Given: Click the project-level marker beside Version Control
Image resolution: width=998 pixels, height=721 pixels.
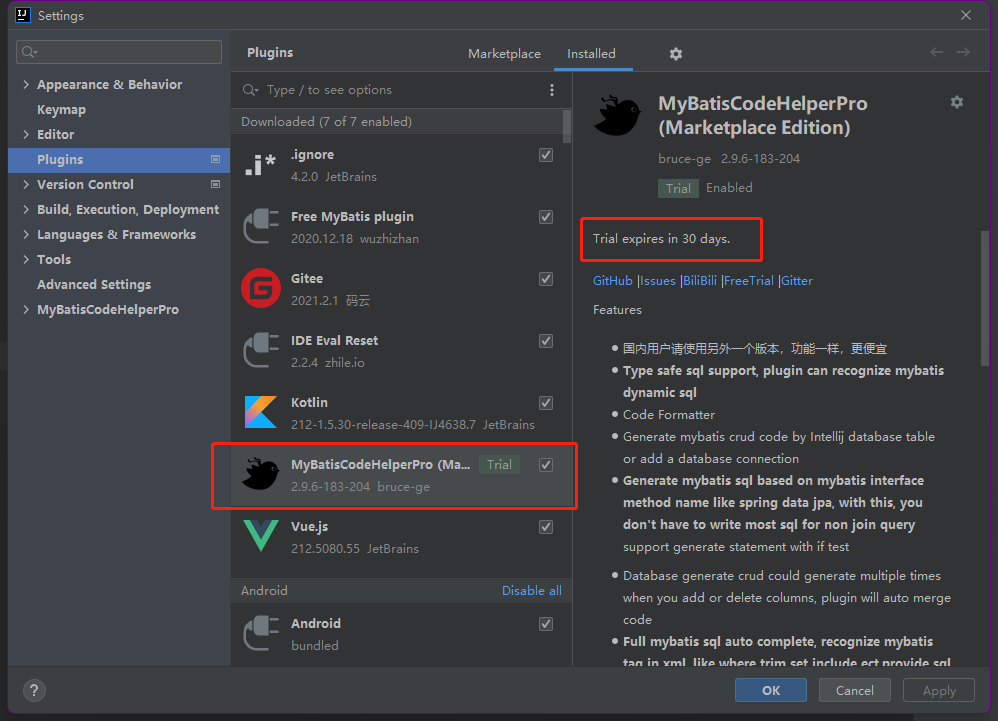Looking at the screenshot, I should coord(215,184).
